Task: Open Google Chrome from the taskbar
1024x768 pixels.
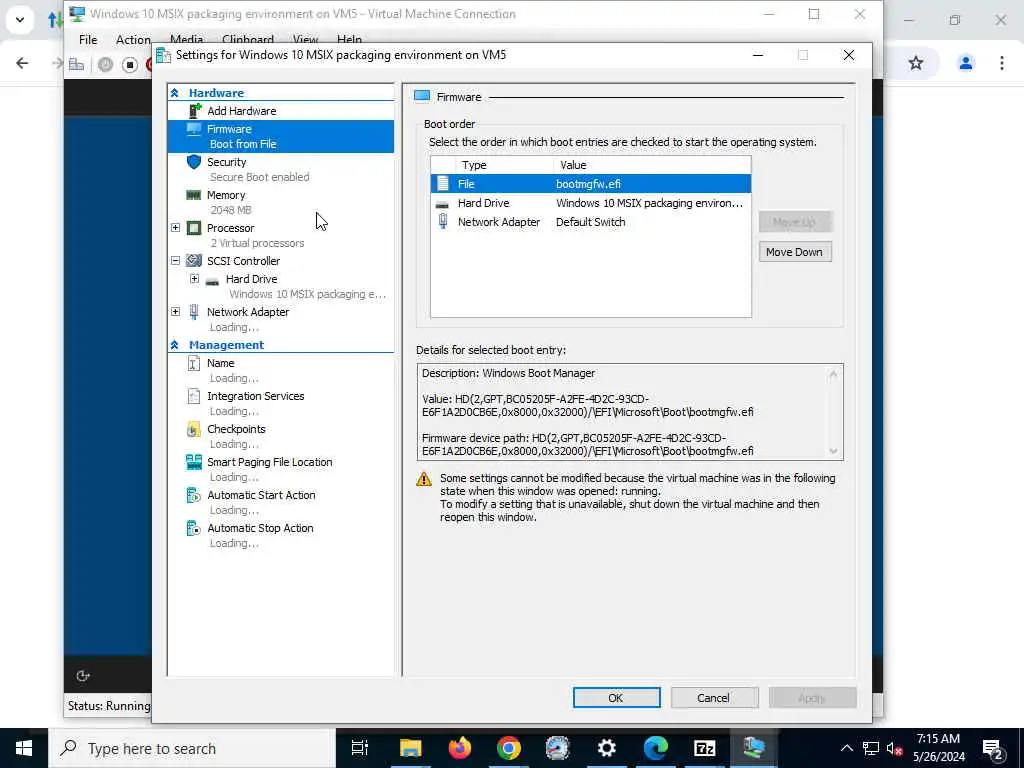Action: (x=509, y=748)
